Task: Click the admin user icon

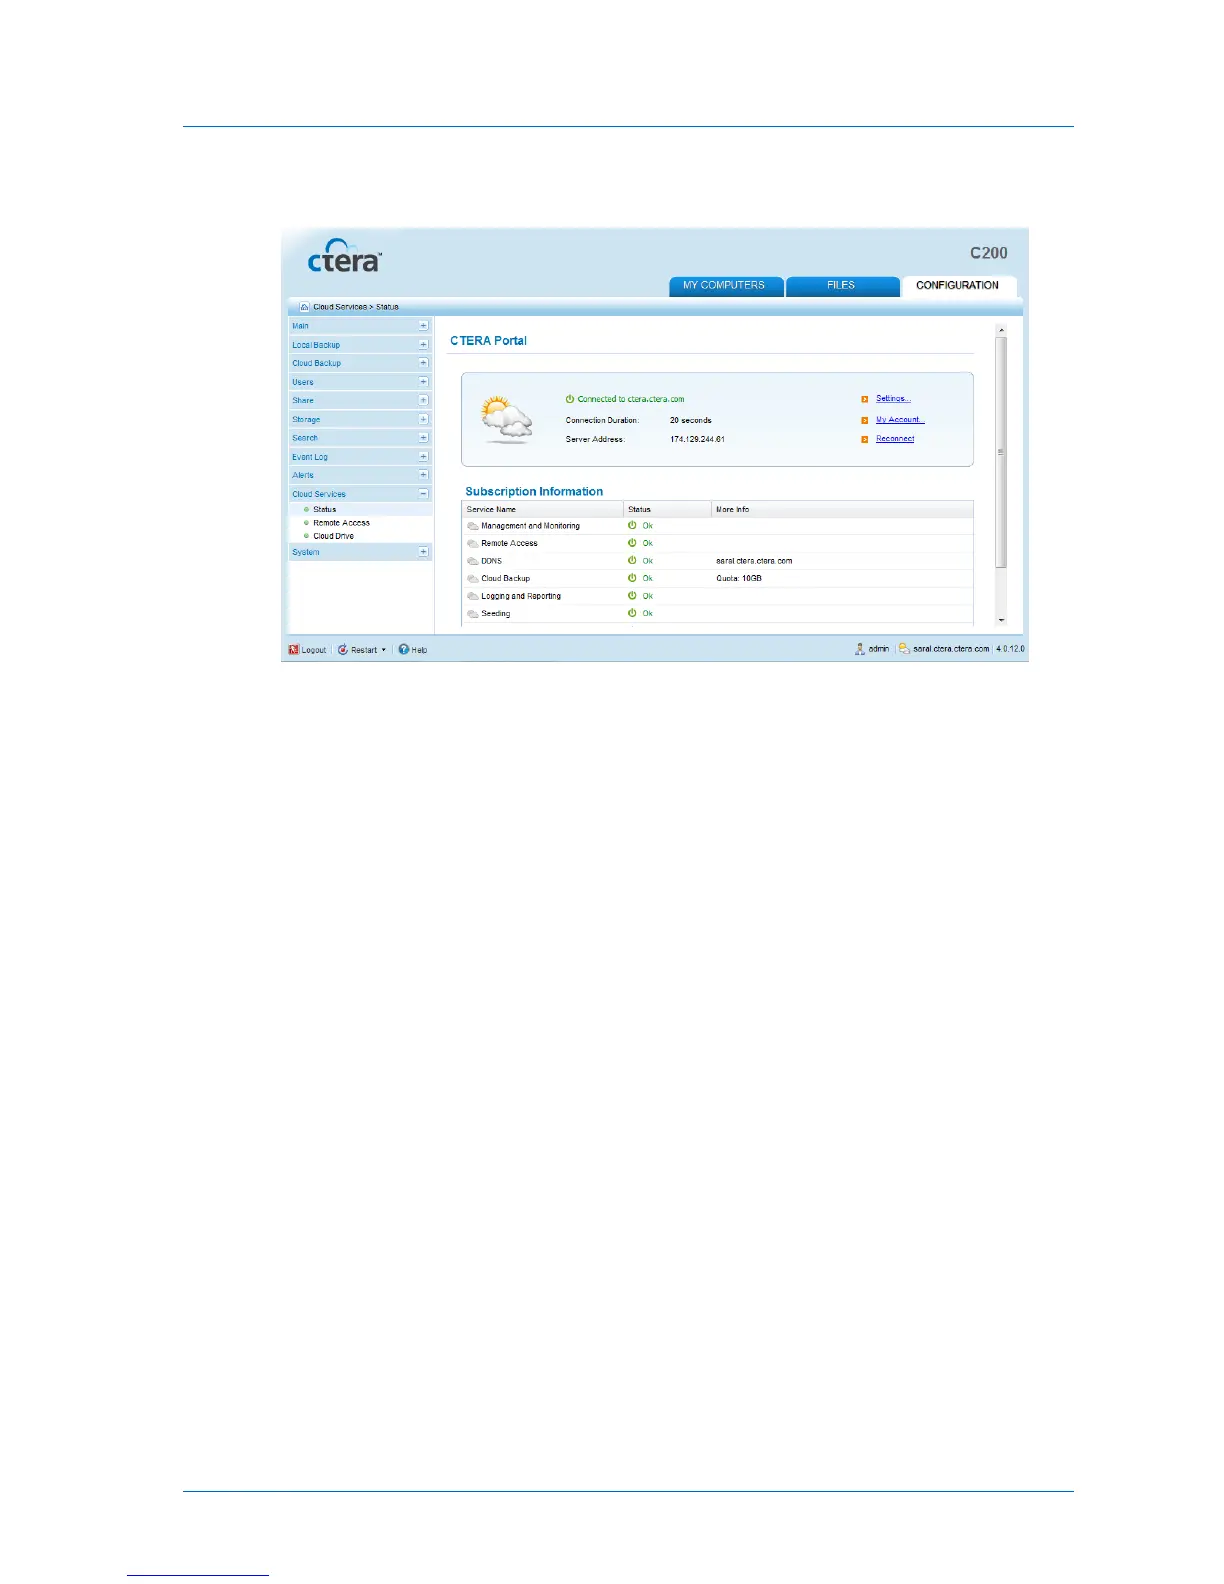Action: click(x=860, y=649)
